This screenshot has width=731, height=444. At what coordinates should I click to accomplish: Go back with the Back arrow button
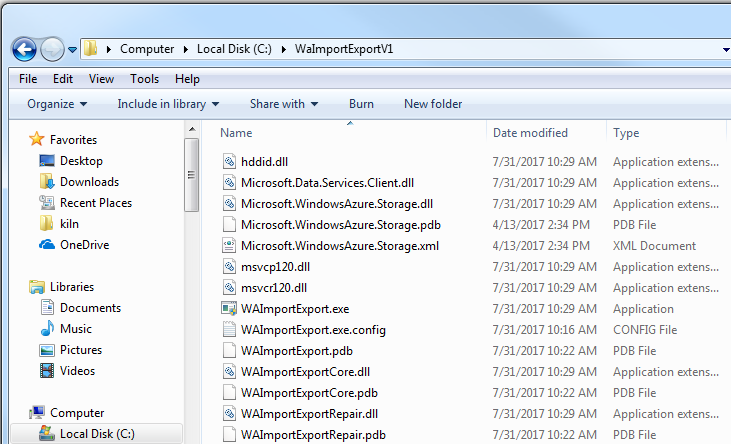[24, 49]
